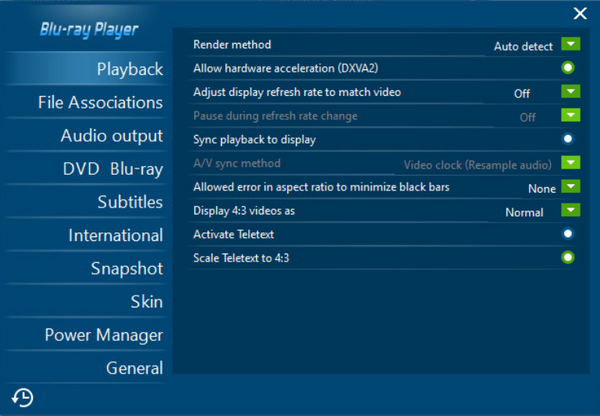Click the Auto detect value

[523, 47]
